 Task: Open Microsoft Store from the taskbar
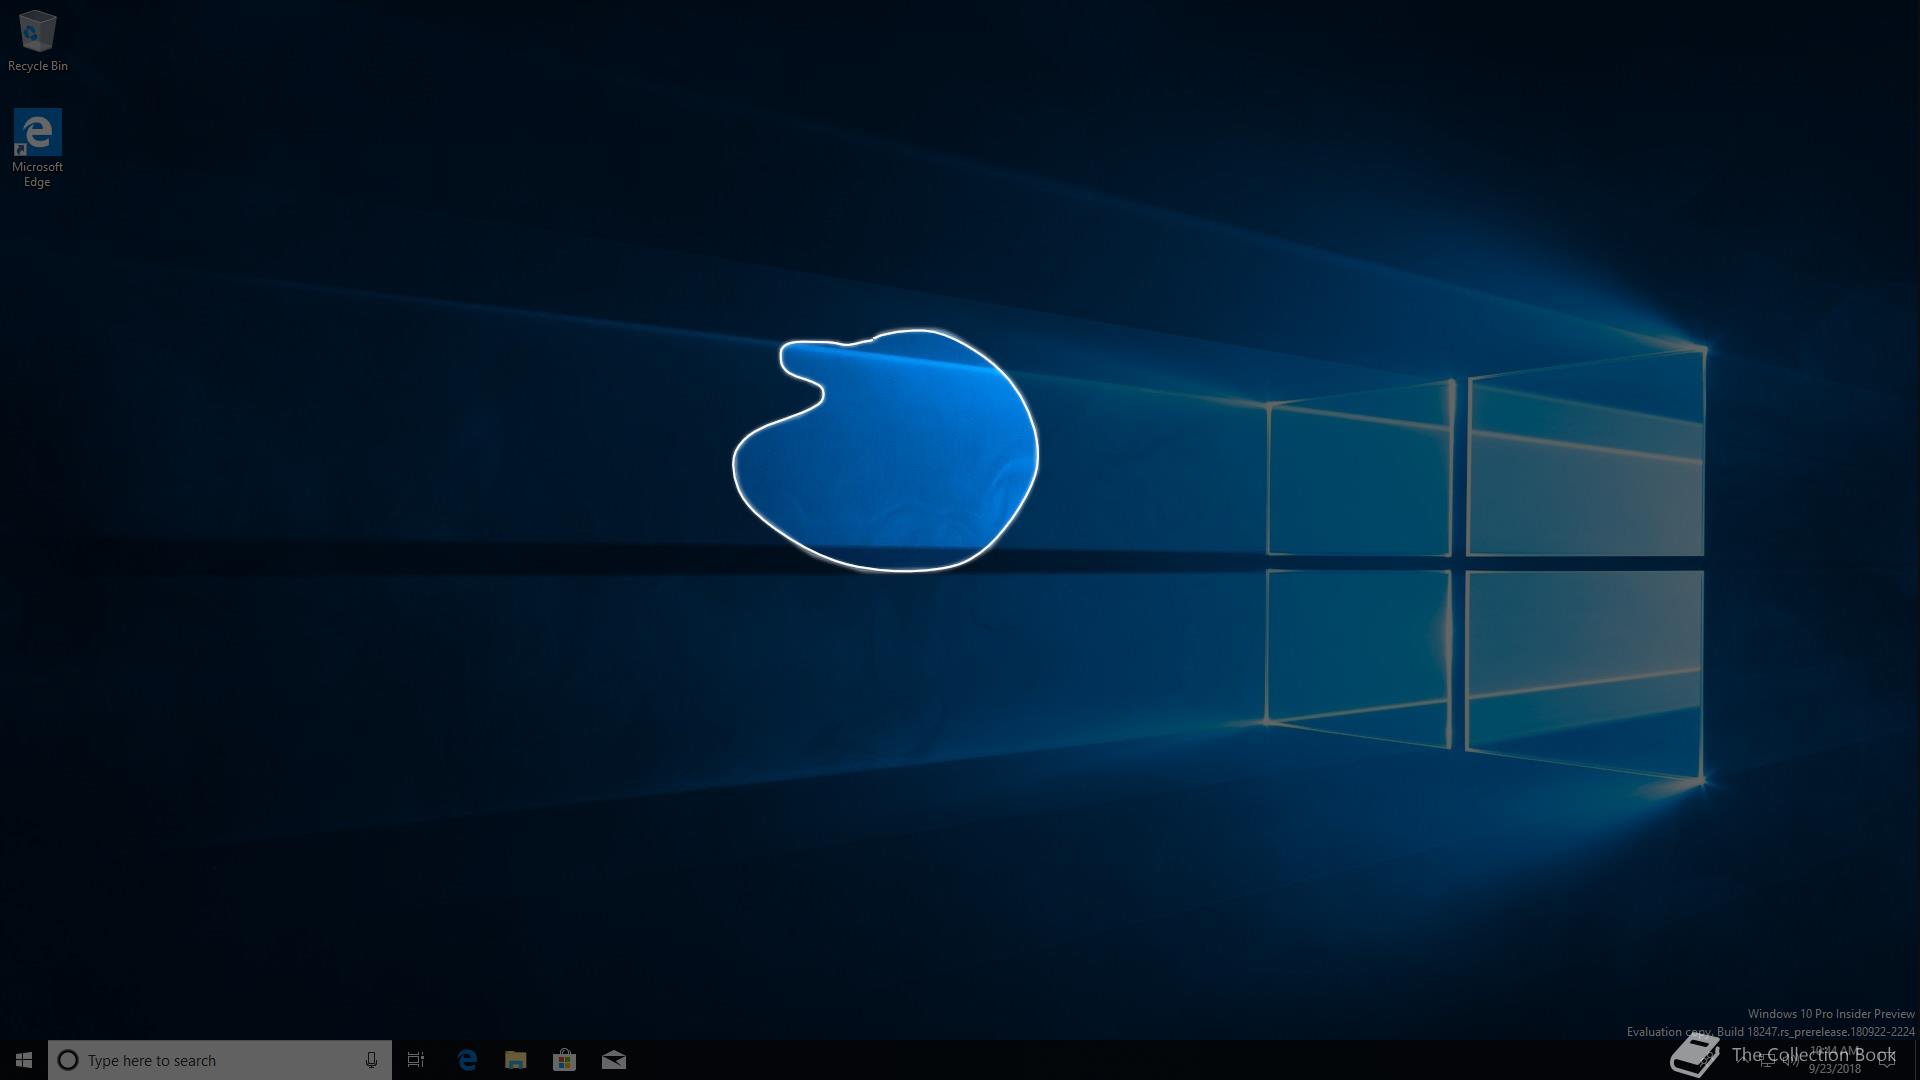point(565,1060)
